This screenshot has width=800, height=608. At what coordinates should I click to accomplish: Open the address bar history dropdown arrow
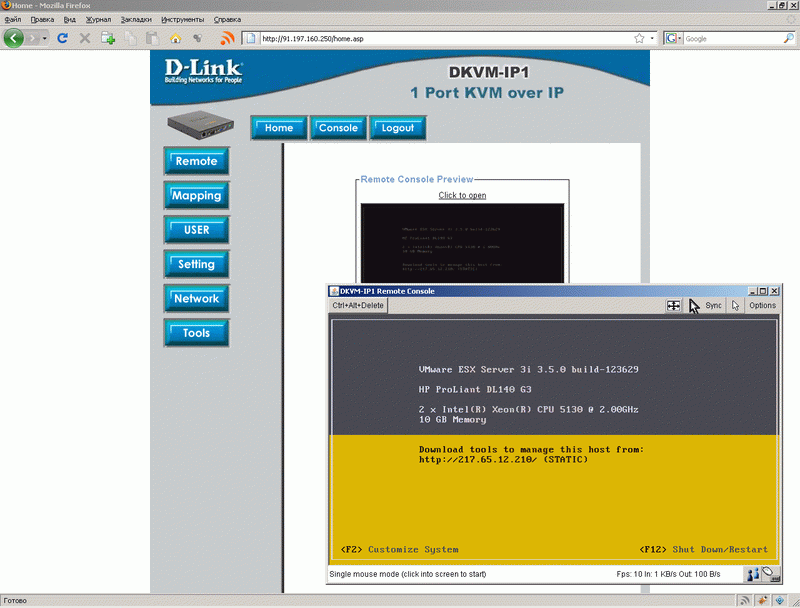652,38
